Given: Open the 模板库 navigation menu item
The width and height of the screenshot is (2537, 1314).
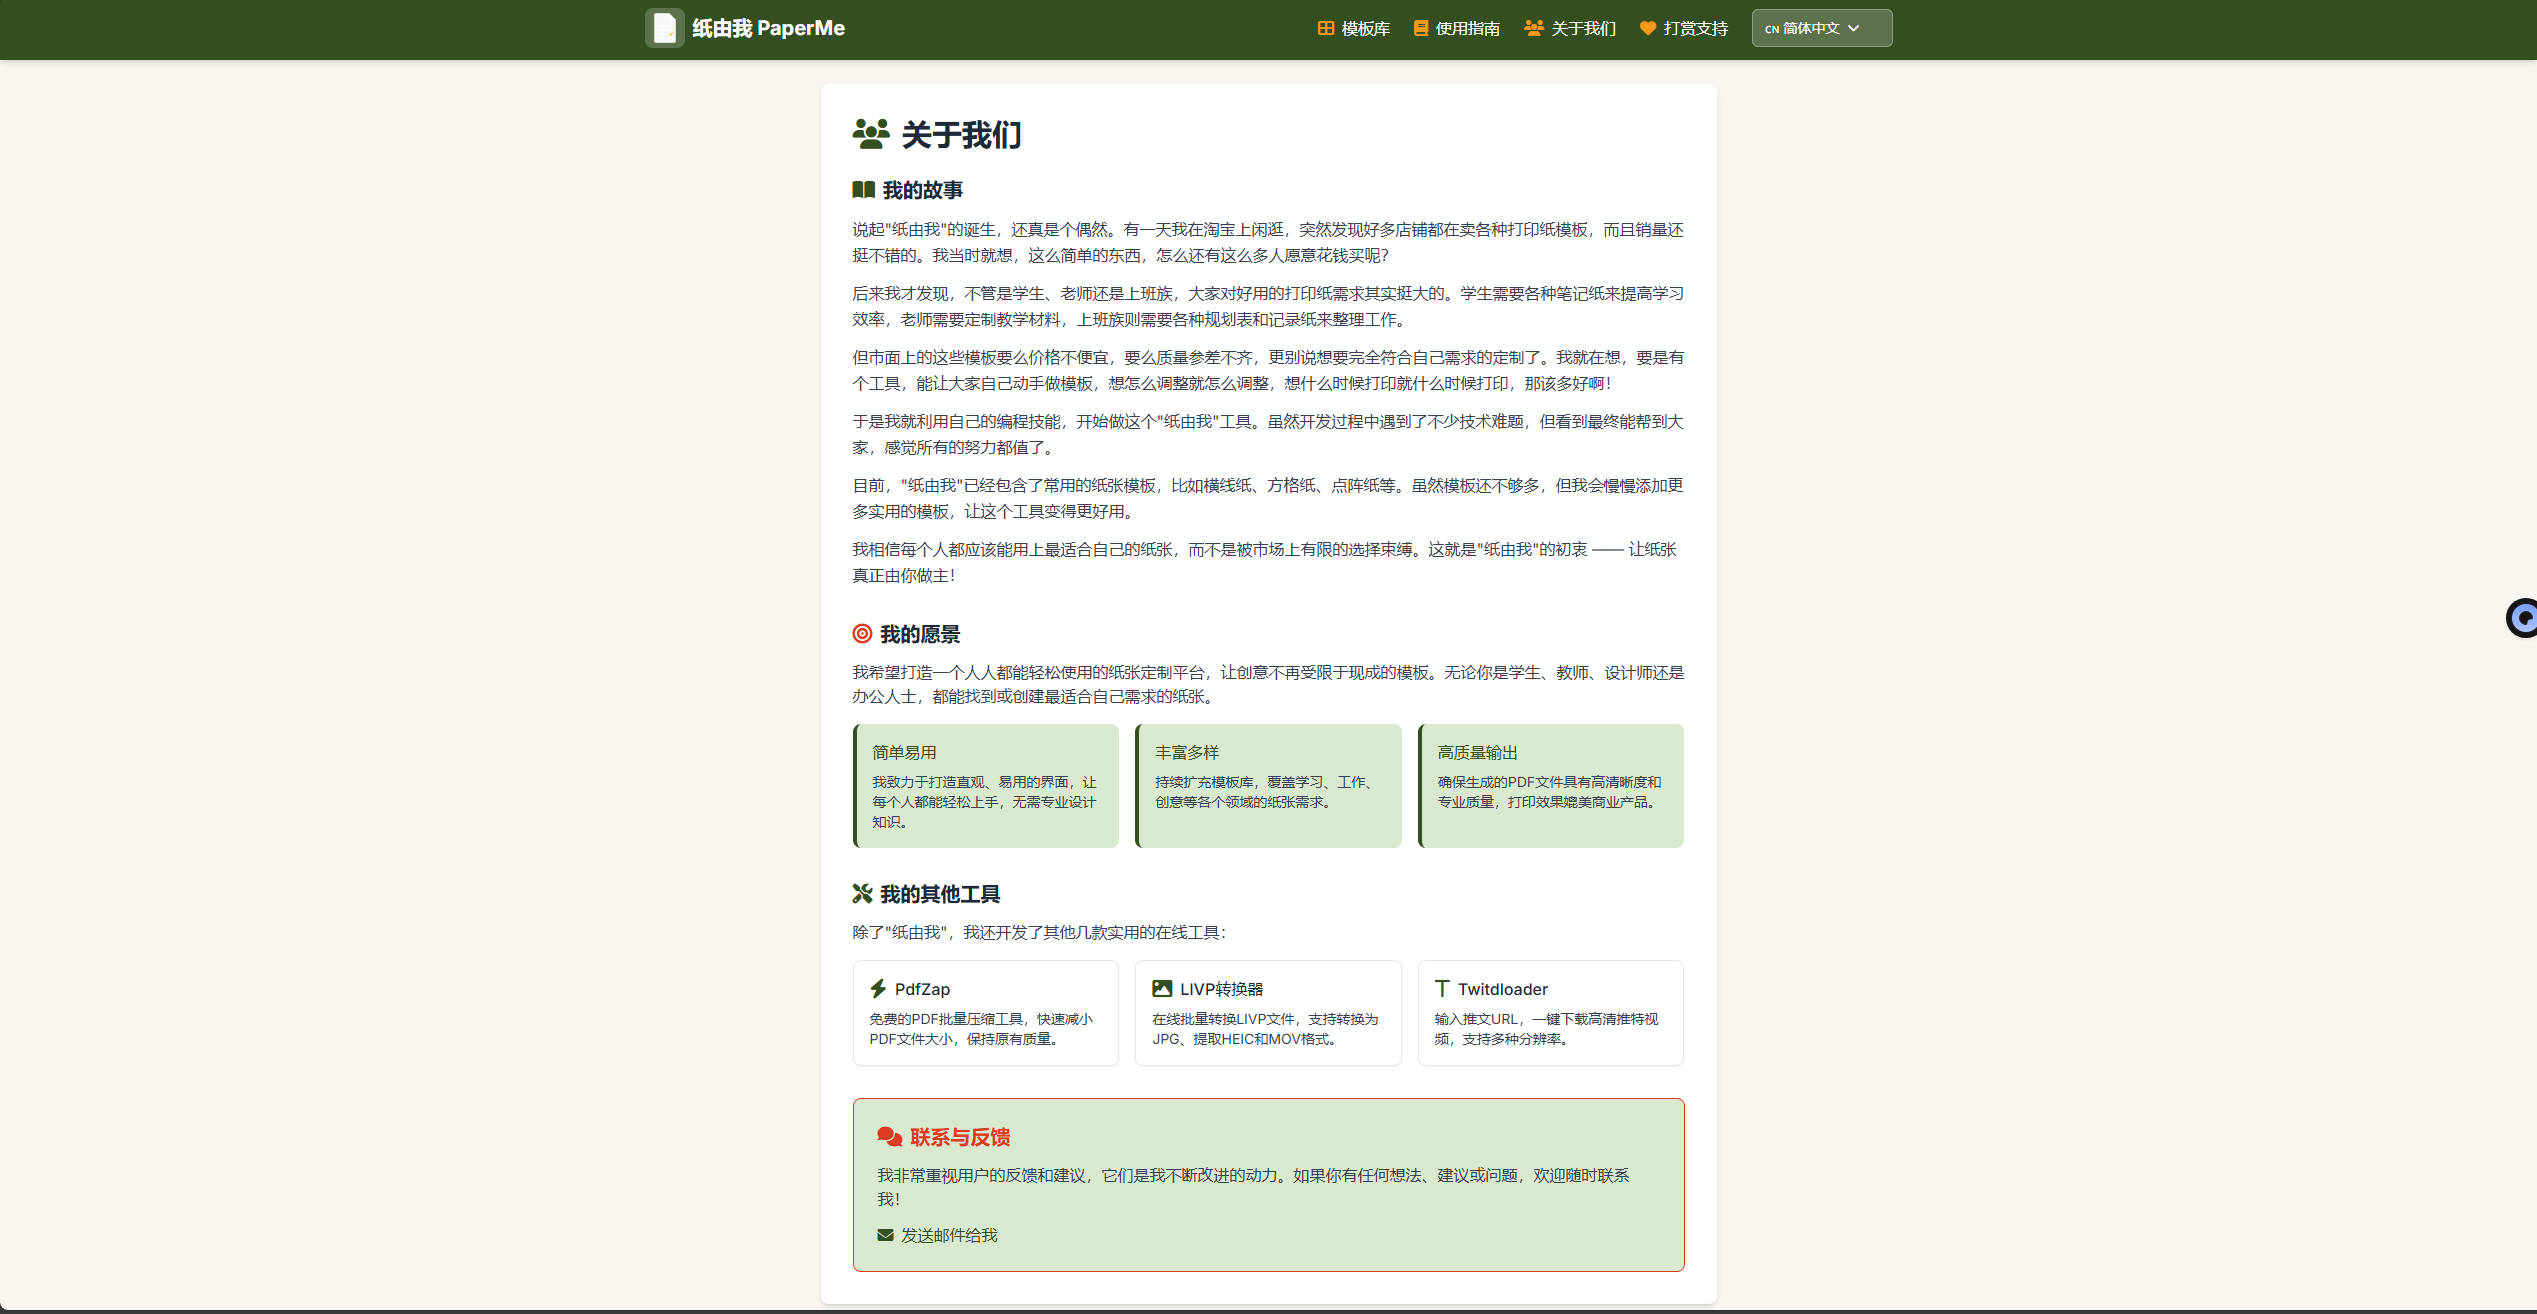Looking at the screenshot, I should (1365, 28).
